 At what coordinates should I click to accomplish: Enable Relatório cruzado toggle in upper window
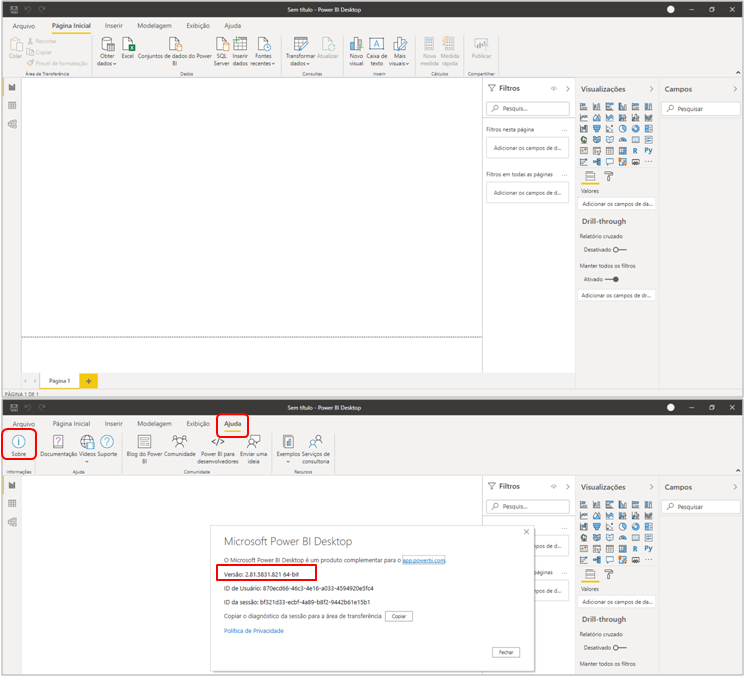pyautogui.click(x=620, y=250)
